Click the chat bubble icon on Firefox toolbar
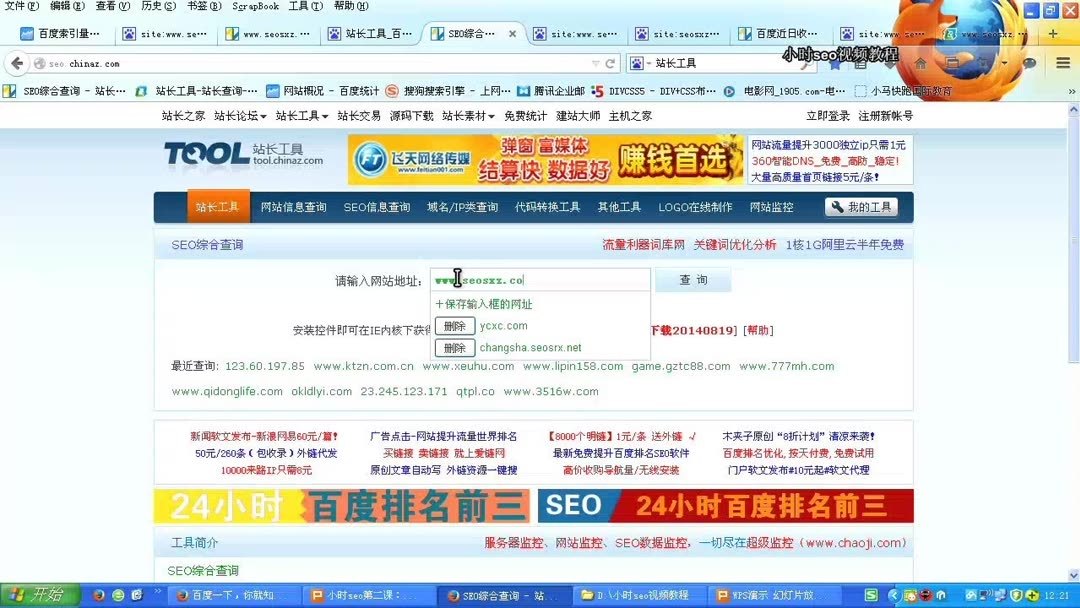Screen dimensions: 1080x608 (1029, 62)
